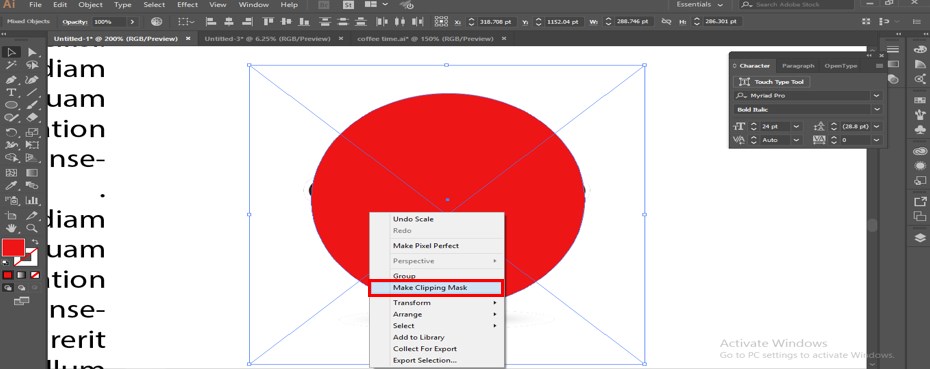Select the Rotate tool

(x=11, y=132)
